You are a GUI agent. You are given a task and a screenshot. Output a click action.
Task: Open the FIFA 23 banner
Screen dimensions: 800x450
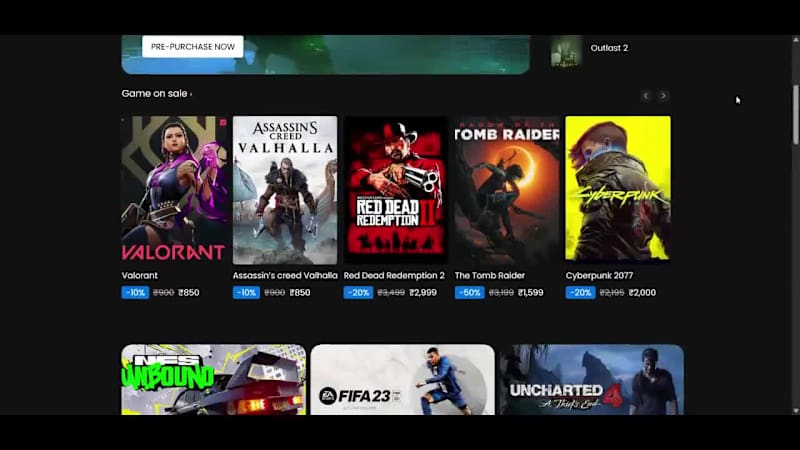point(403,380)
